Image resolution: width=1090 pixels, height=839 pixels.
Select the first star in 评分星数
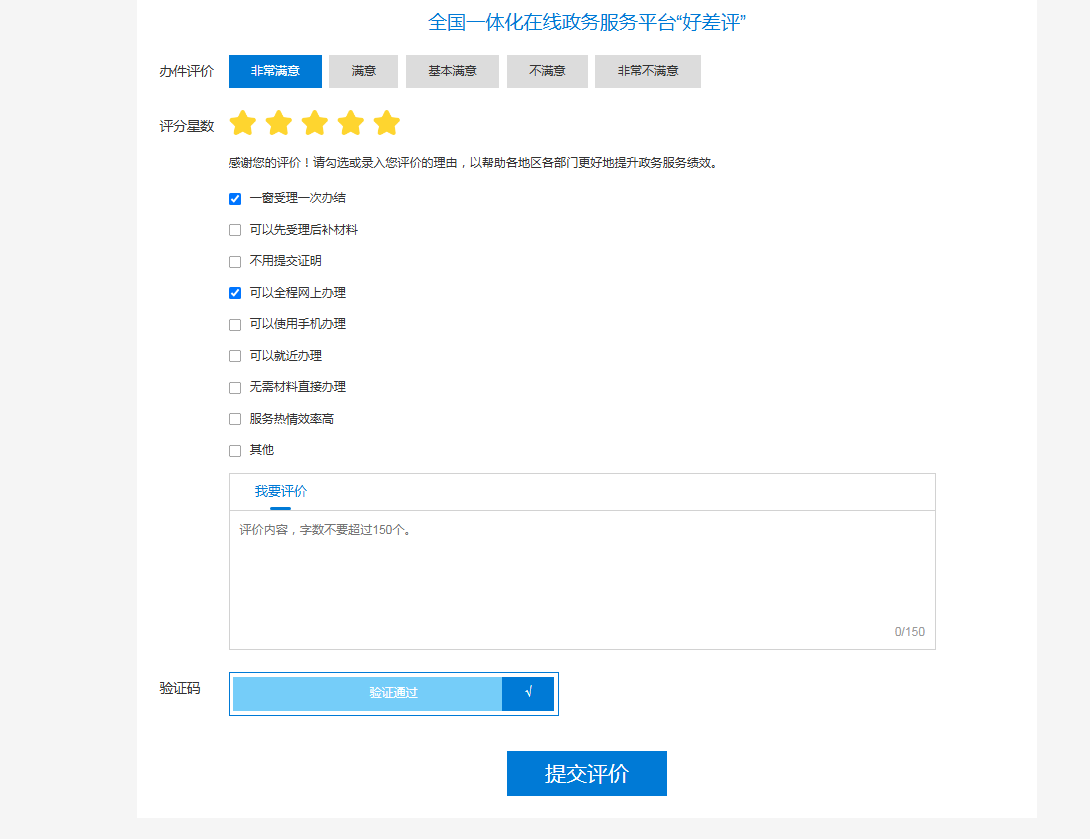(x=243, y=123)
